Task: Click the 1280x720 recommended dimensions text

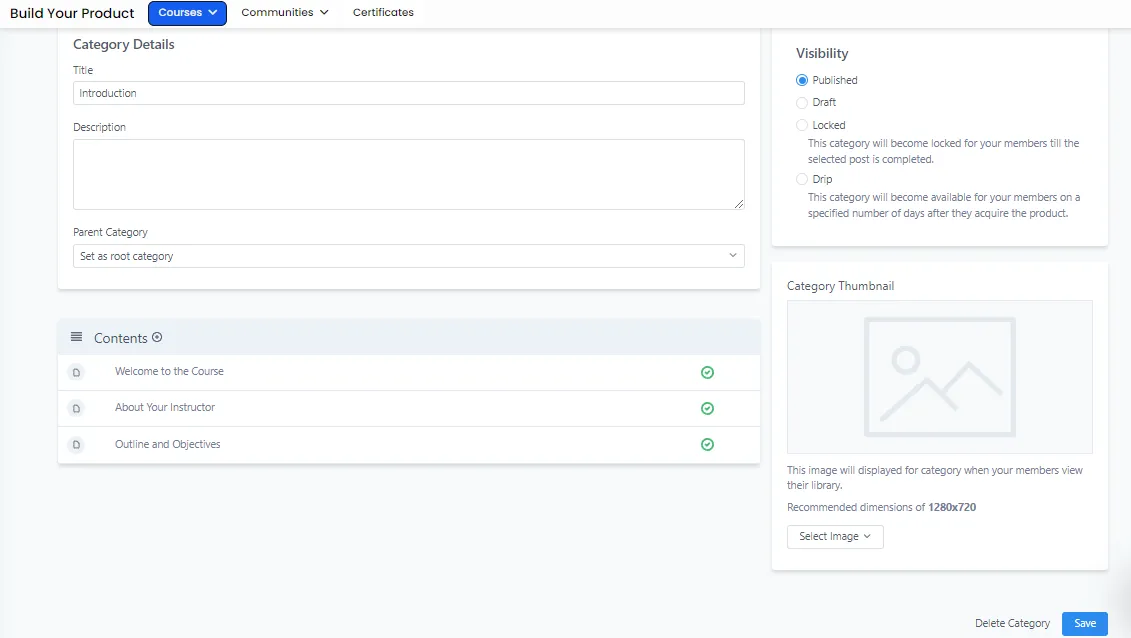Action: point(951,507)
